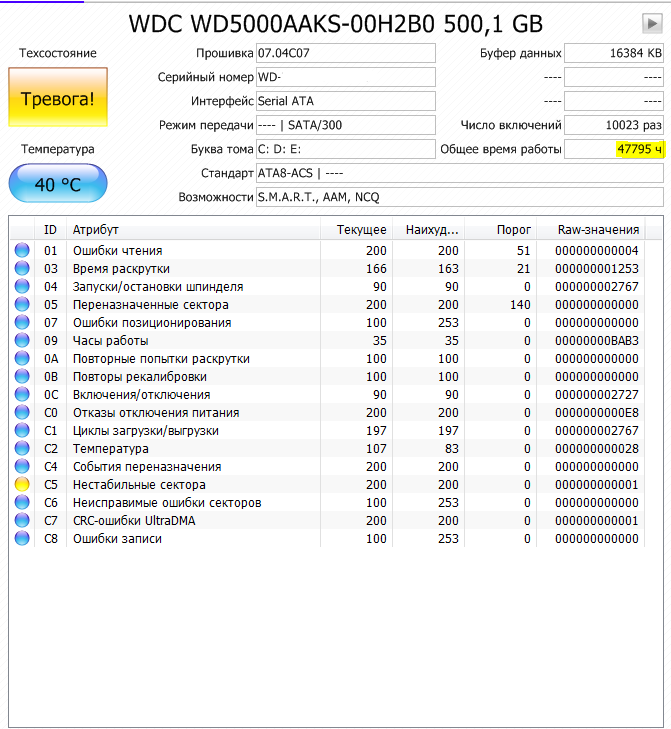
Task: Click the Буфер данных value 16384 KB
Action: pos(614,53)
